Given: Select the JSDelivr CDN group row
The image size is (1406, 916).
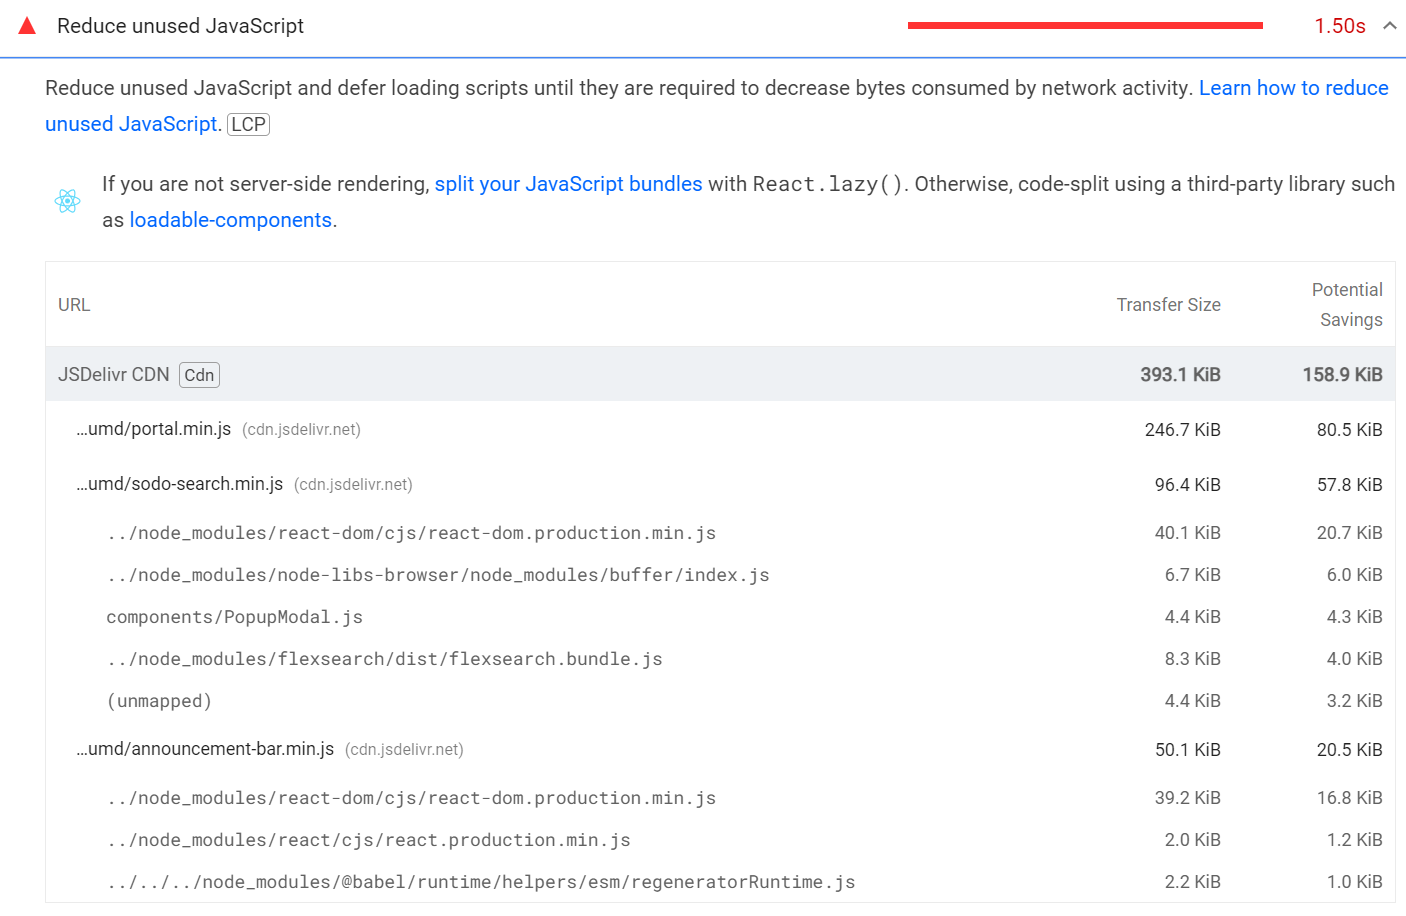Looking at the screenshot, I should 720,375.
